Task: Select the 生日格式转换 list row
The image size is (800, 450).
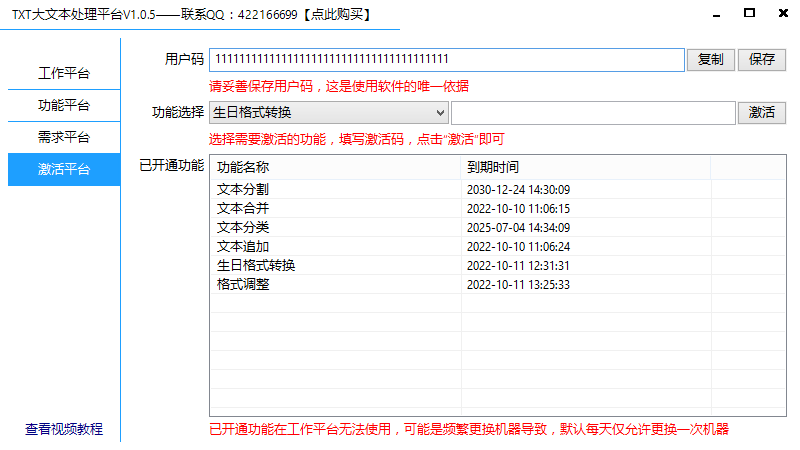Action: (497, 265)
